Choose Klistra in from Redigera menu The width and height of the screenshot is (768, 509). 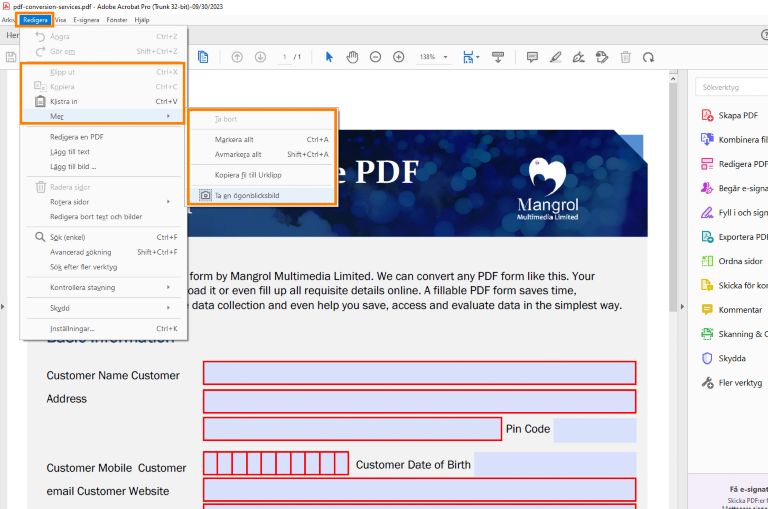(103, 101)
